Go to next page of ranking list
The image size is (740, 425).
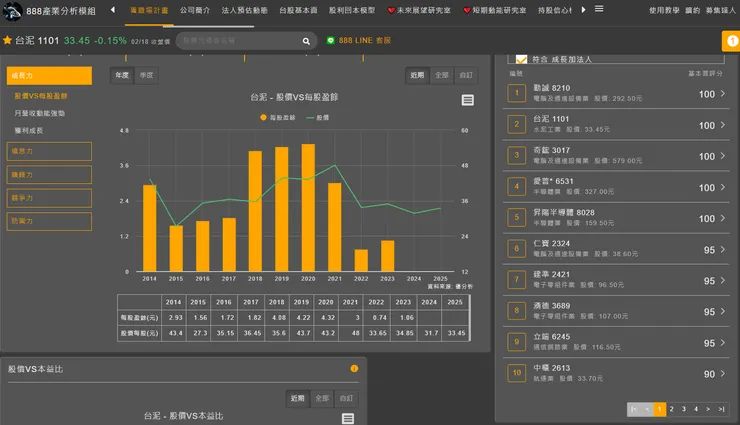[x=708, y=409]
